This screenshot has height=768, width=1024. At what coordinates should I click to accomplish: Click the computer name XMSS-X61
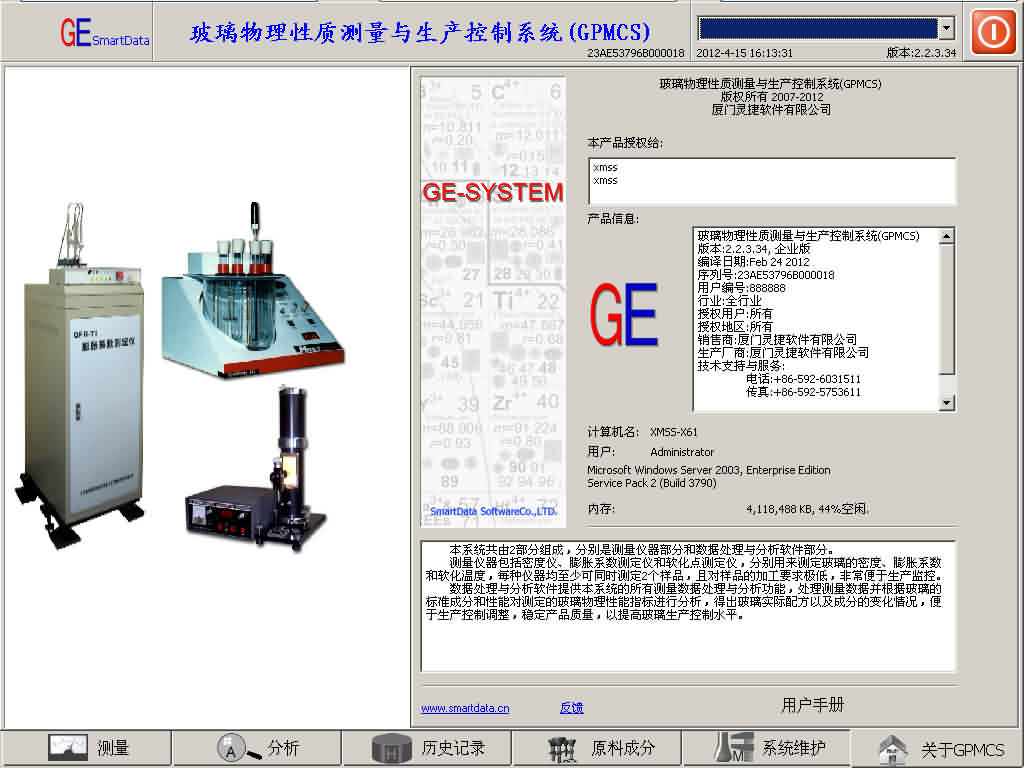point(673,432)
